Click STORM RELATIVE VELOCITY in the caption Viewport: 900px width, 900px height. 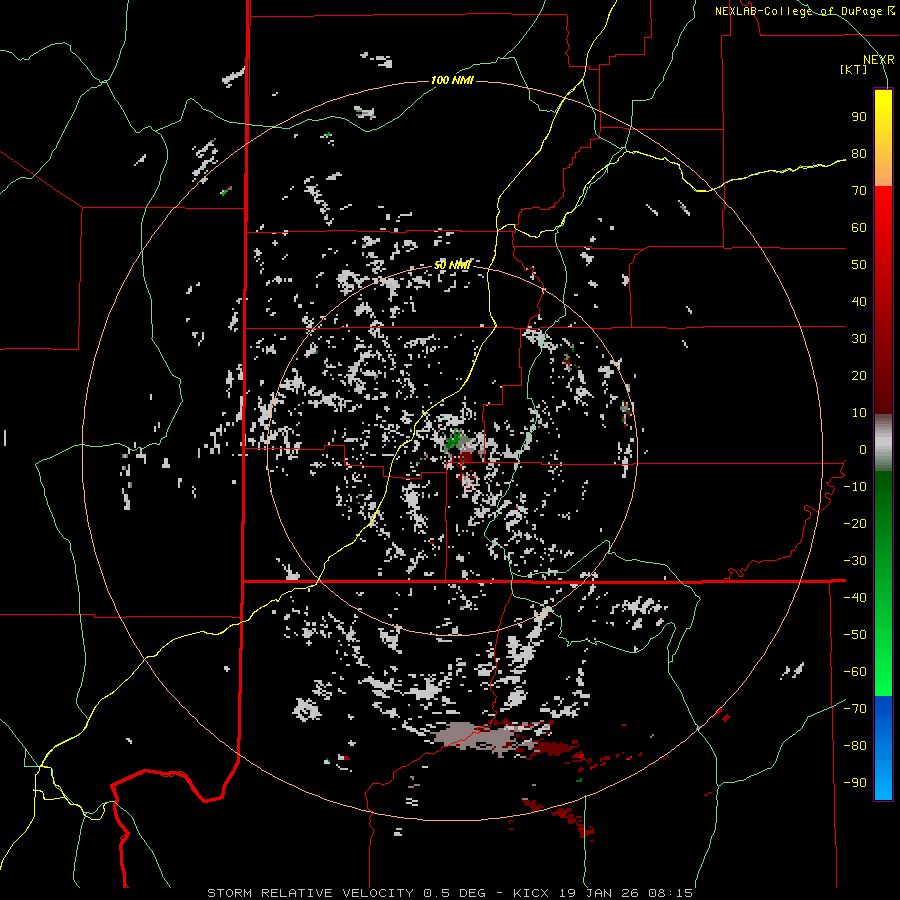[x=310, y=893]
